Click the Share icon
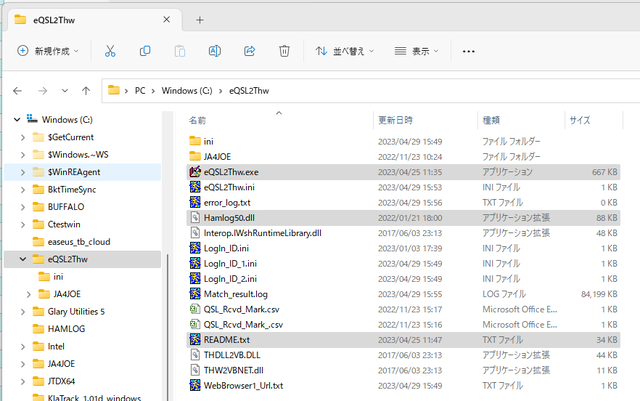Viewport: 640px width, 401px height. [249, 51]
